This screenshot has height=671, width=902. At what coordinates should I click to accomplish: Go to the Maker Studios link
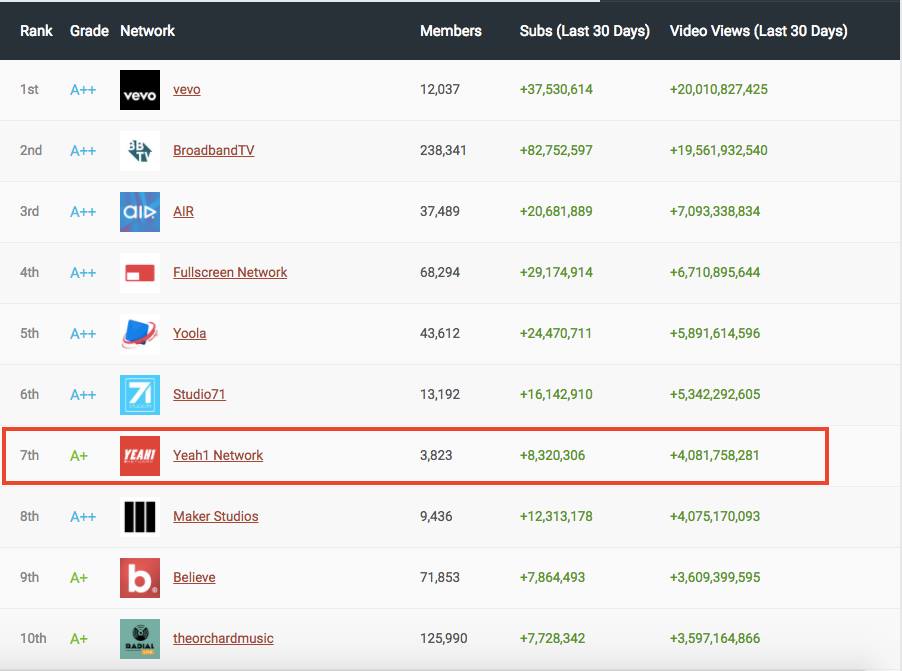[215, 517]
